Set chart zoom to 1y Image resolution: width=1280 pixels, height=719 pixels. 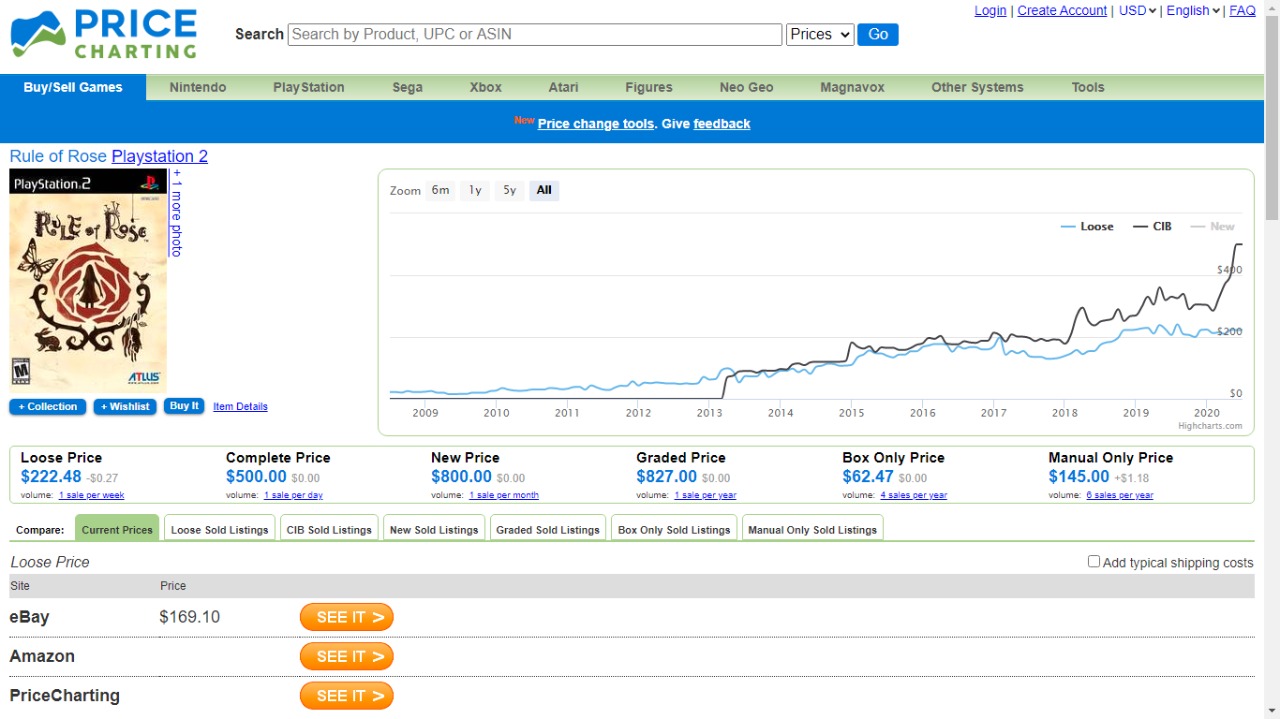pos(475,190)
